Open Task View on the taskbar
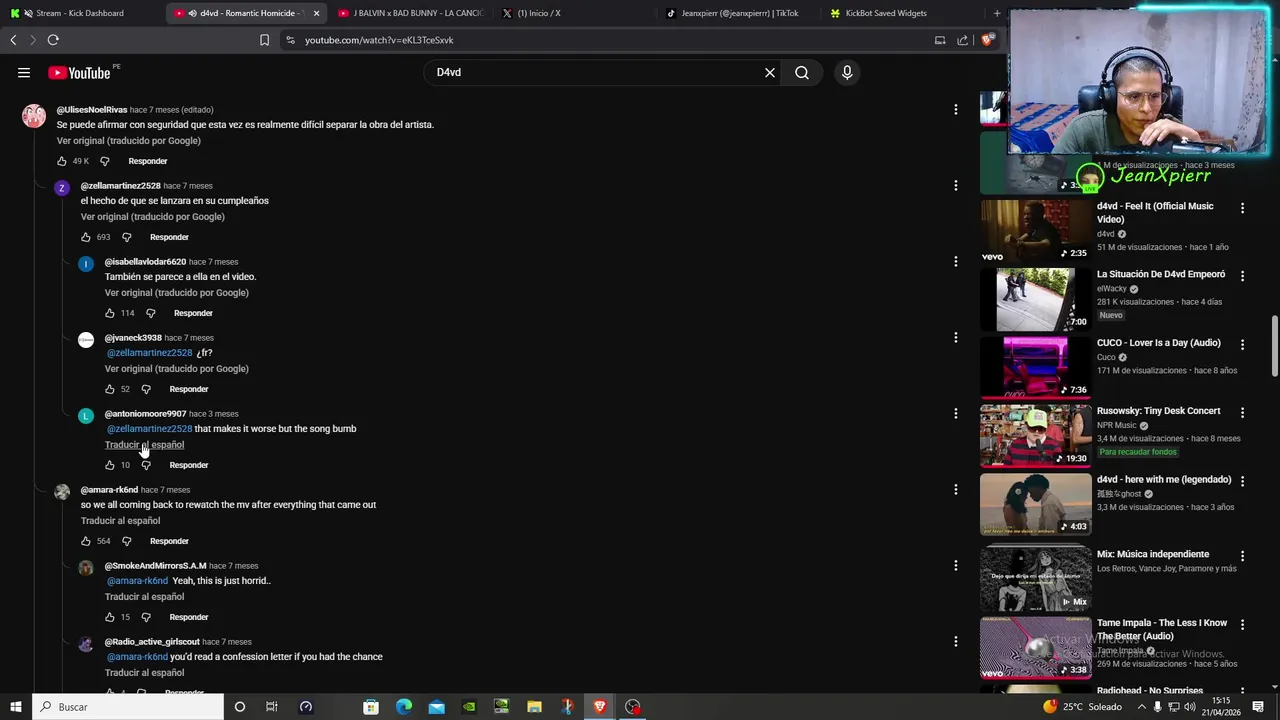 click(x=271, y=707)
